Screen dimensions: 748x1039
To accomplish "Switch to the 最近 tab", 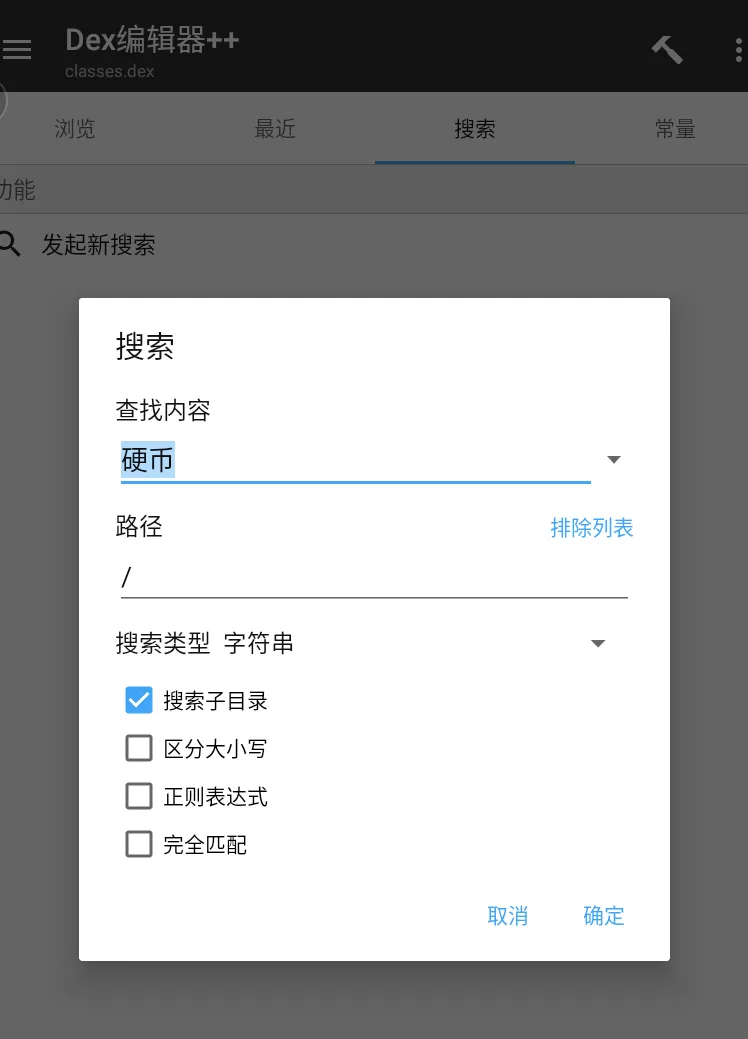I will pyautogui.click(x=275, y=129).
